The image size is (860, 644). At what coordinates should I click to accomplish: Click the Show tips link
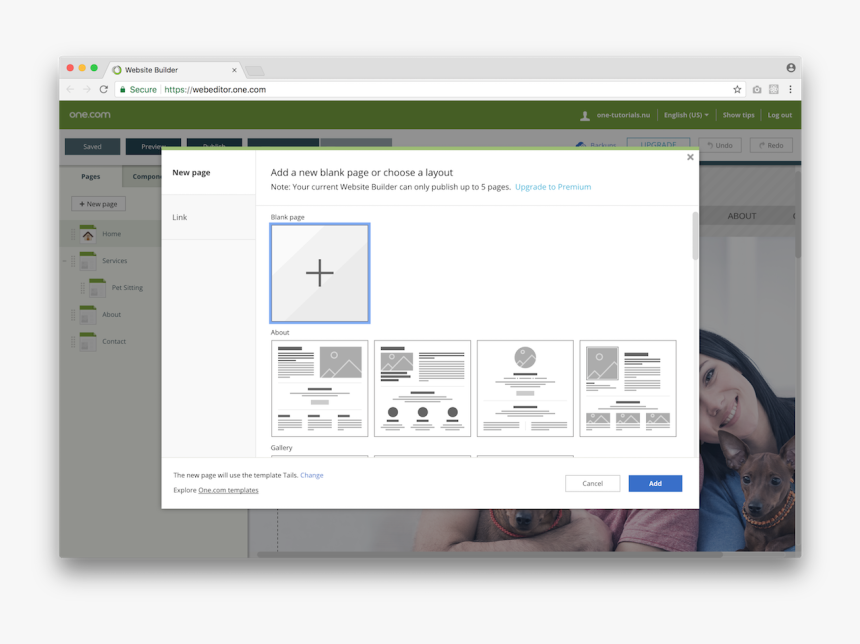point(738,115)
